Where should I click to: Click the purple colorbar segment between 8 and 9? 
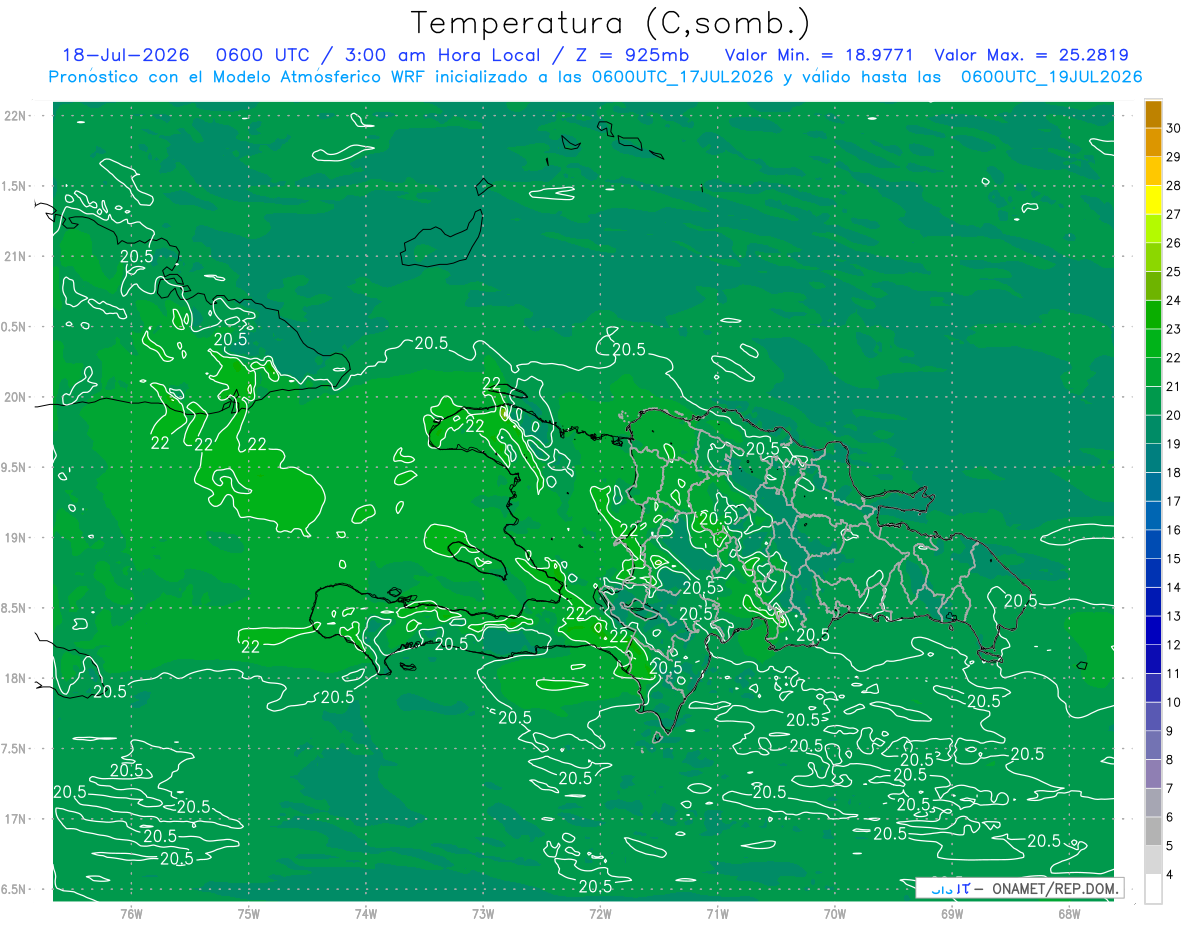tap(1153, 745)
